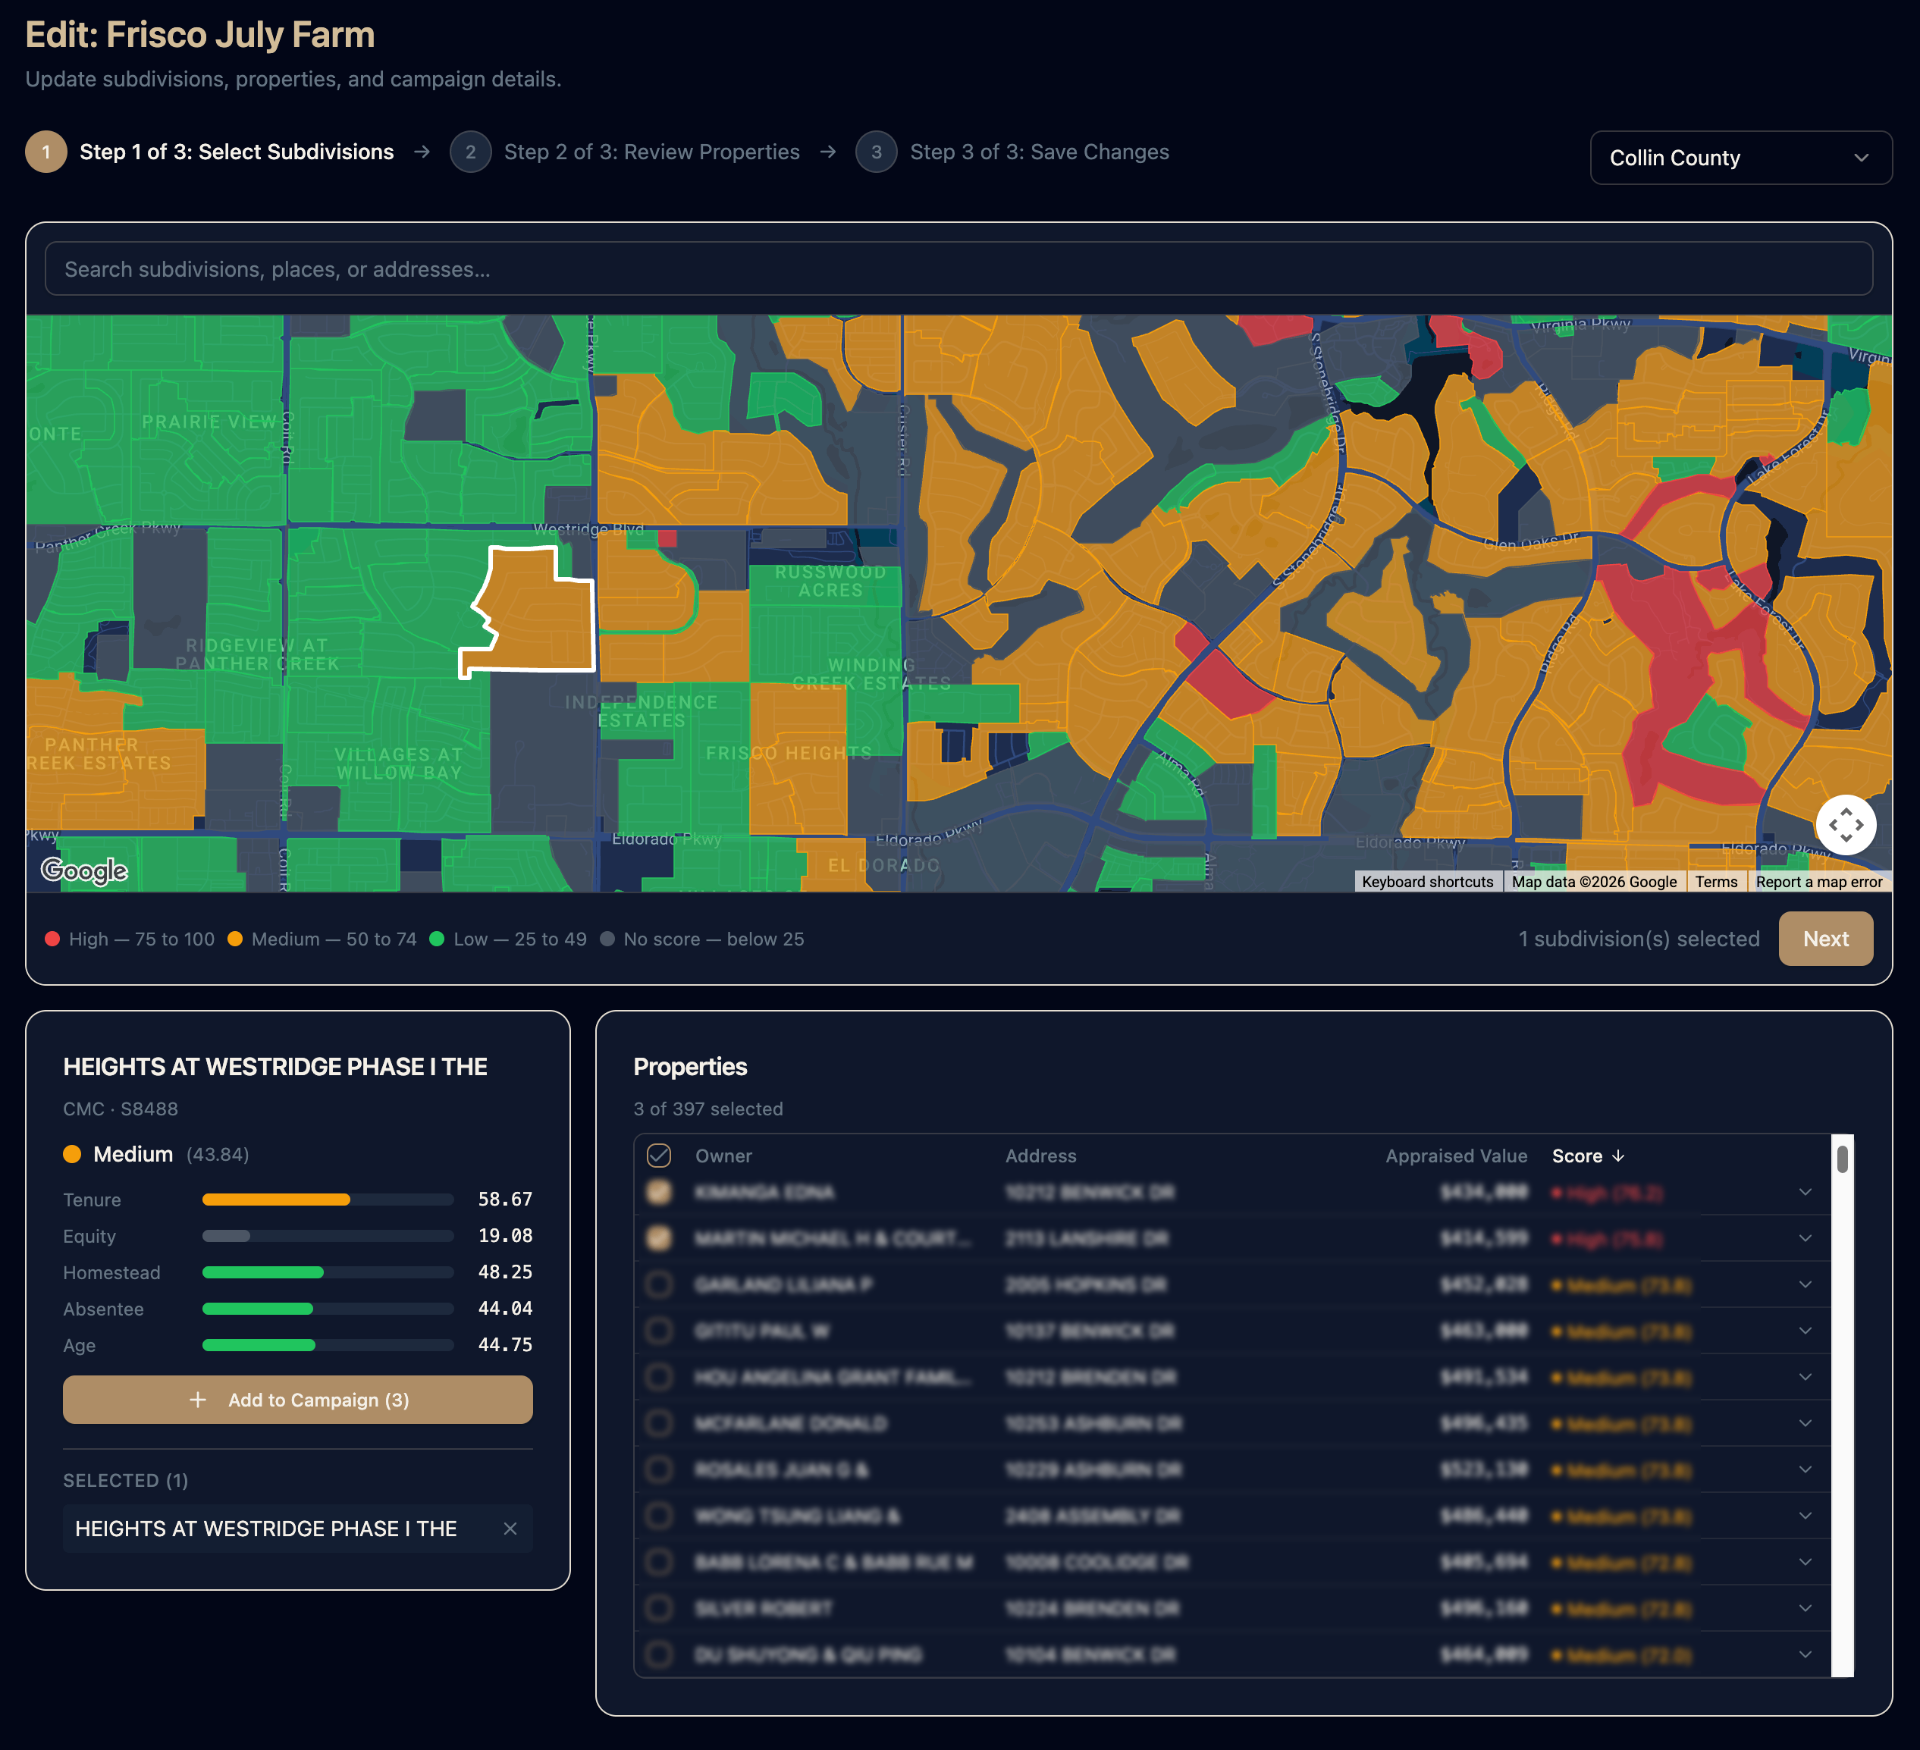Uncheck the KIMANGA EDNA row checkbox
Image resolution: width=1920 pixels, height=1750 pixels.
pos(658,1192)
